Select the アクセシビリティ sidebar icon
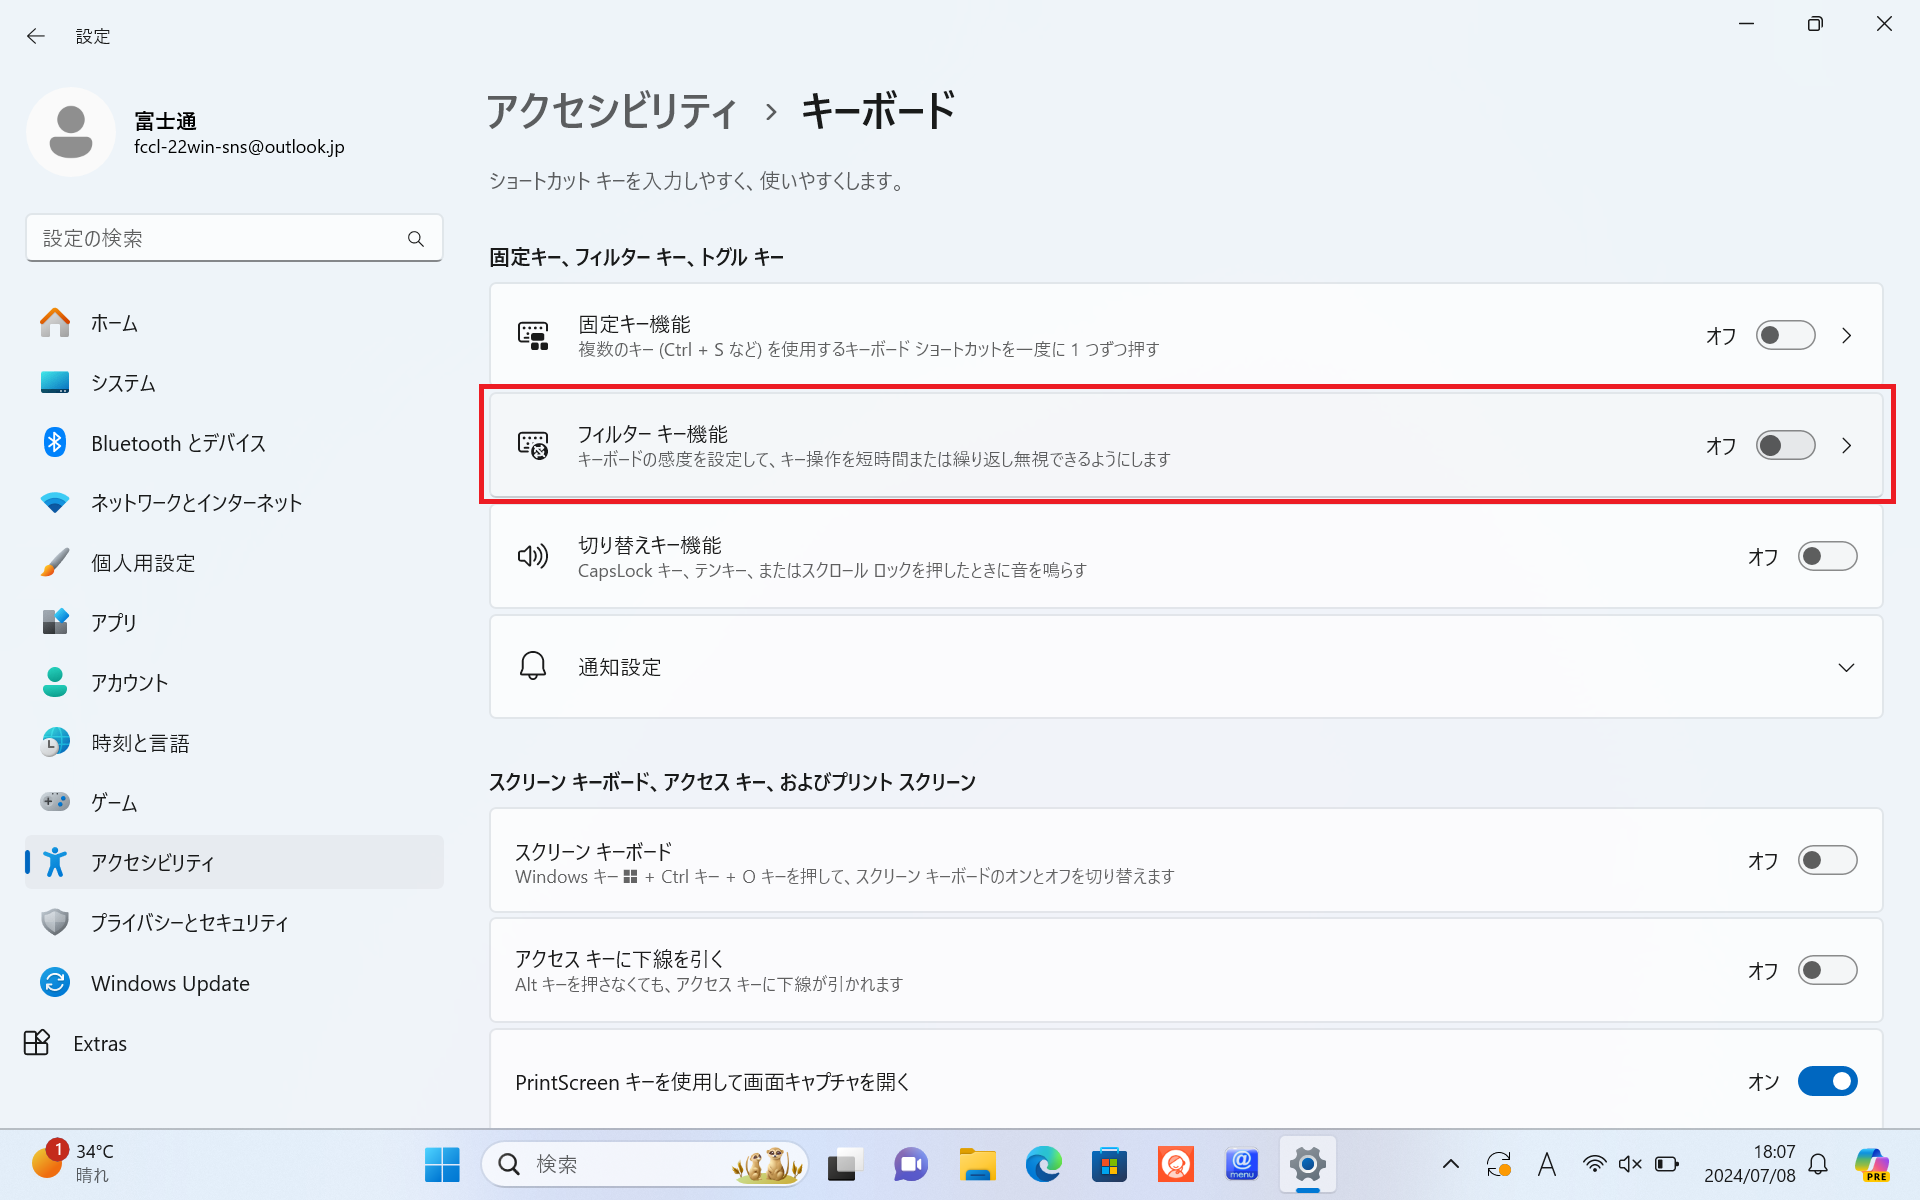Screen dimensions: 1920x1200 click(55, 861)
